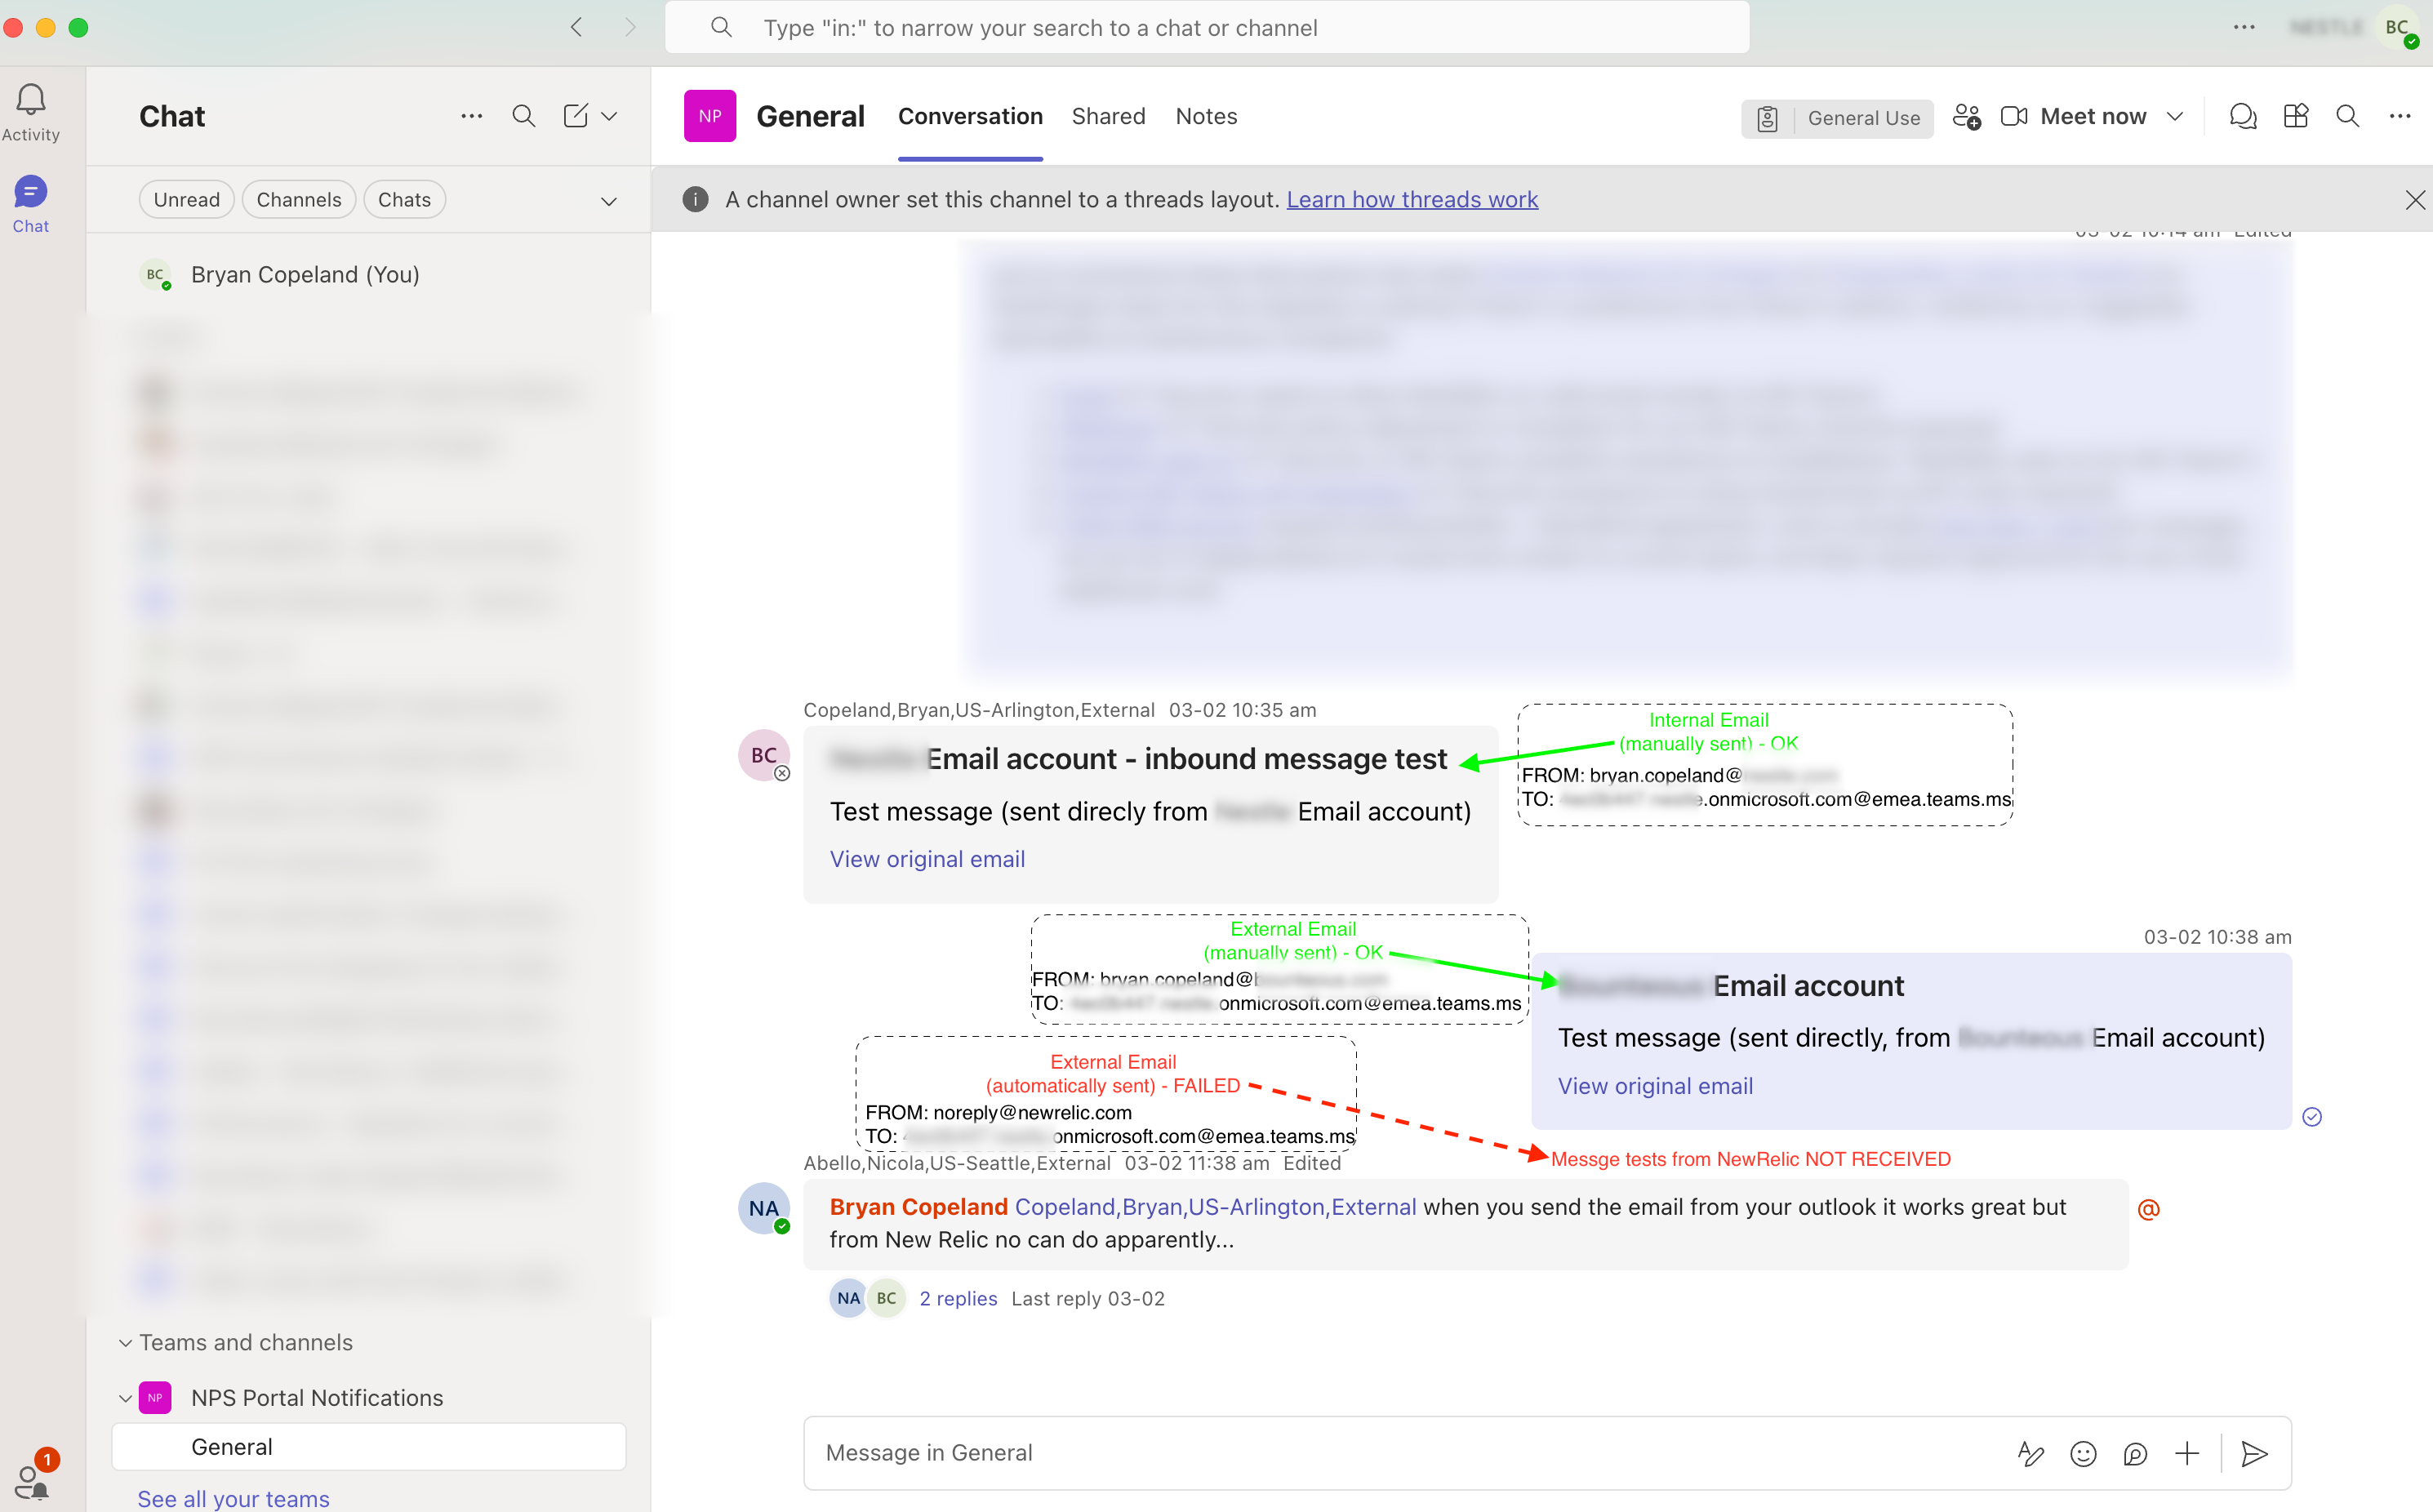This screenshot has height=1512, width=2433.
Task: Open View original email in 10:38 am message
Action: tap(1655, 1086)
